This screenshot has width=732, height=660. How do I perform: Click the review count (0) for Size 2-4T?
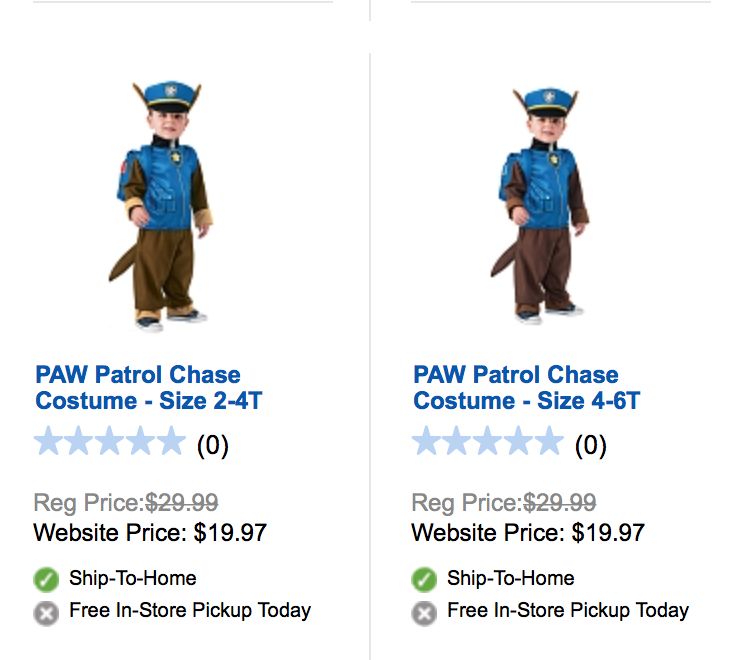pyautogui.click(x=212, y=445)
